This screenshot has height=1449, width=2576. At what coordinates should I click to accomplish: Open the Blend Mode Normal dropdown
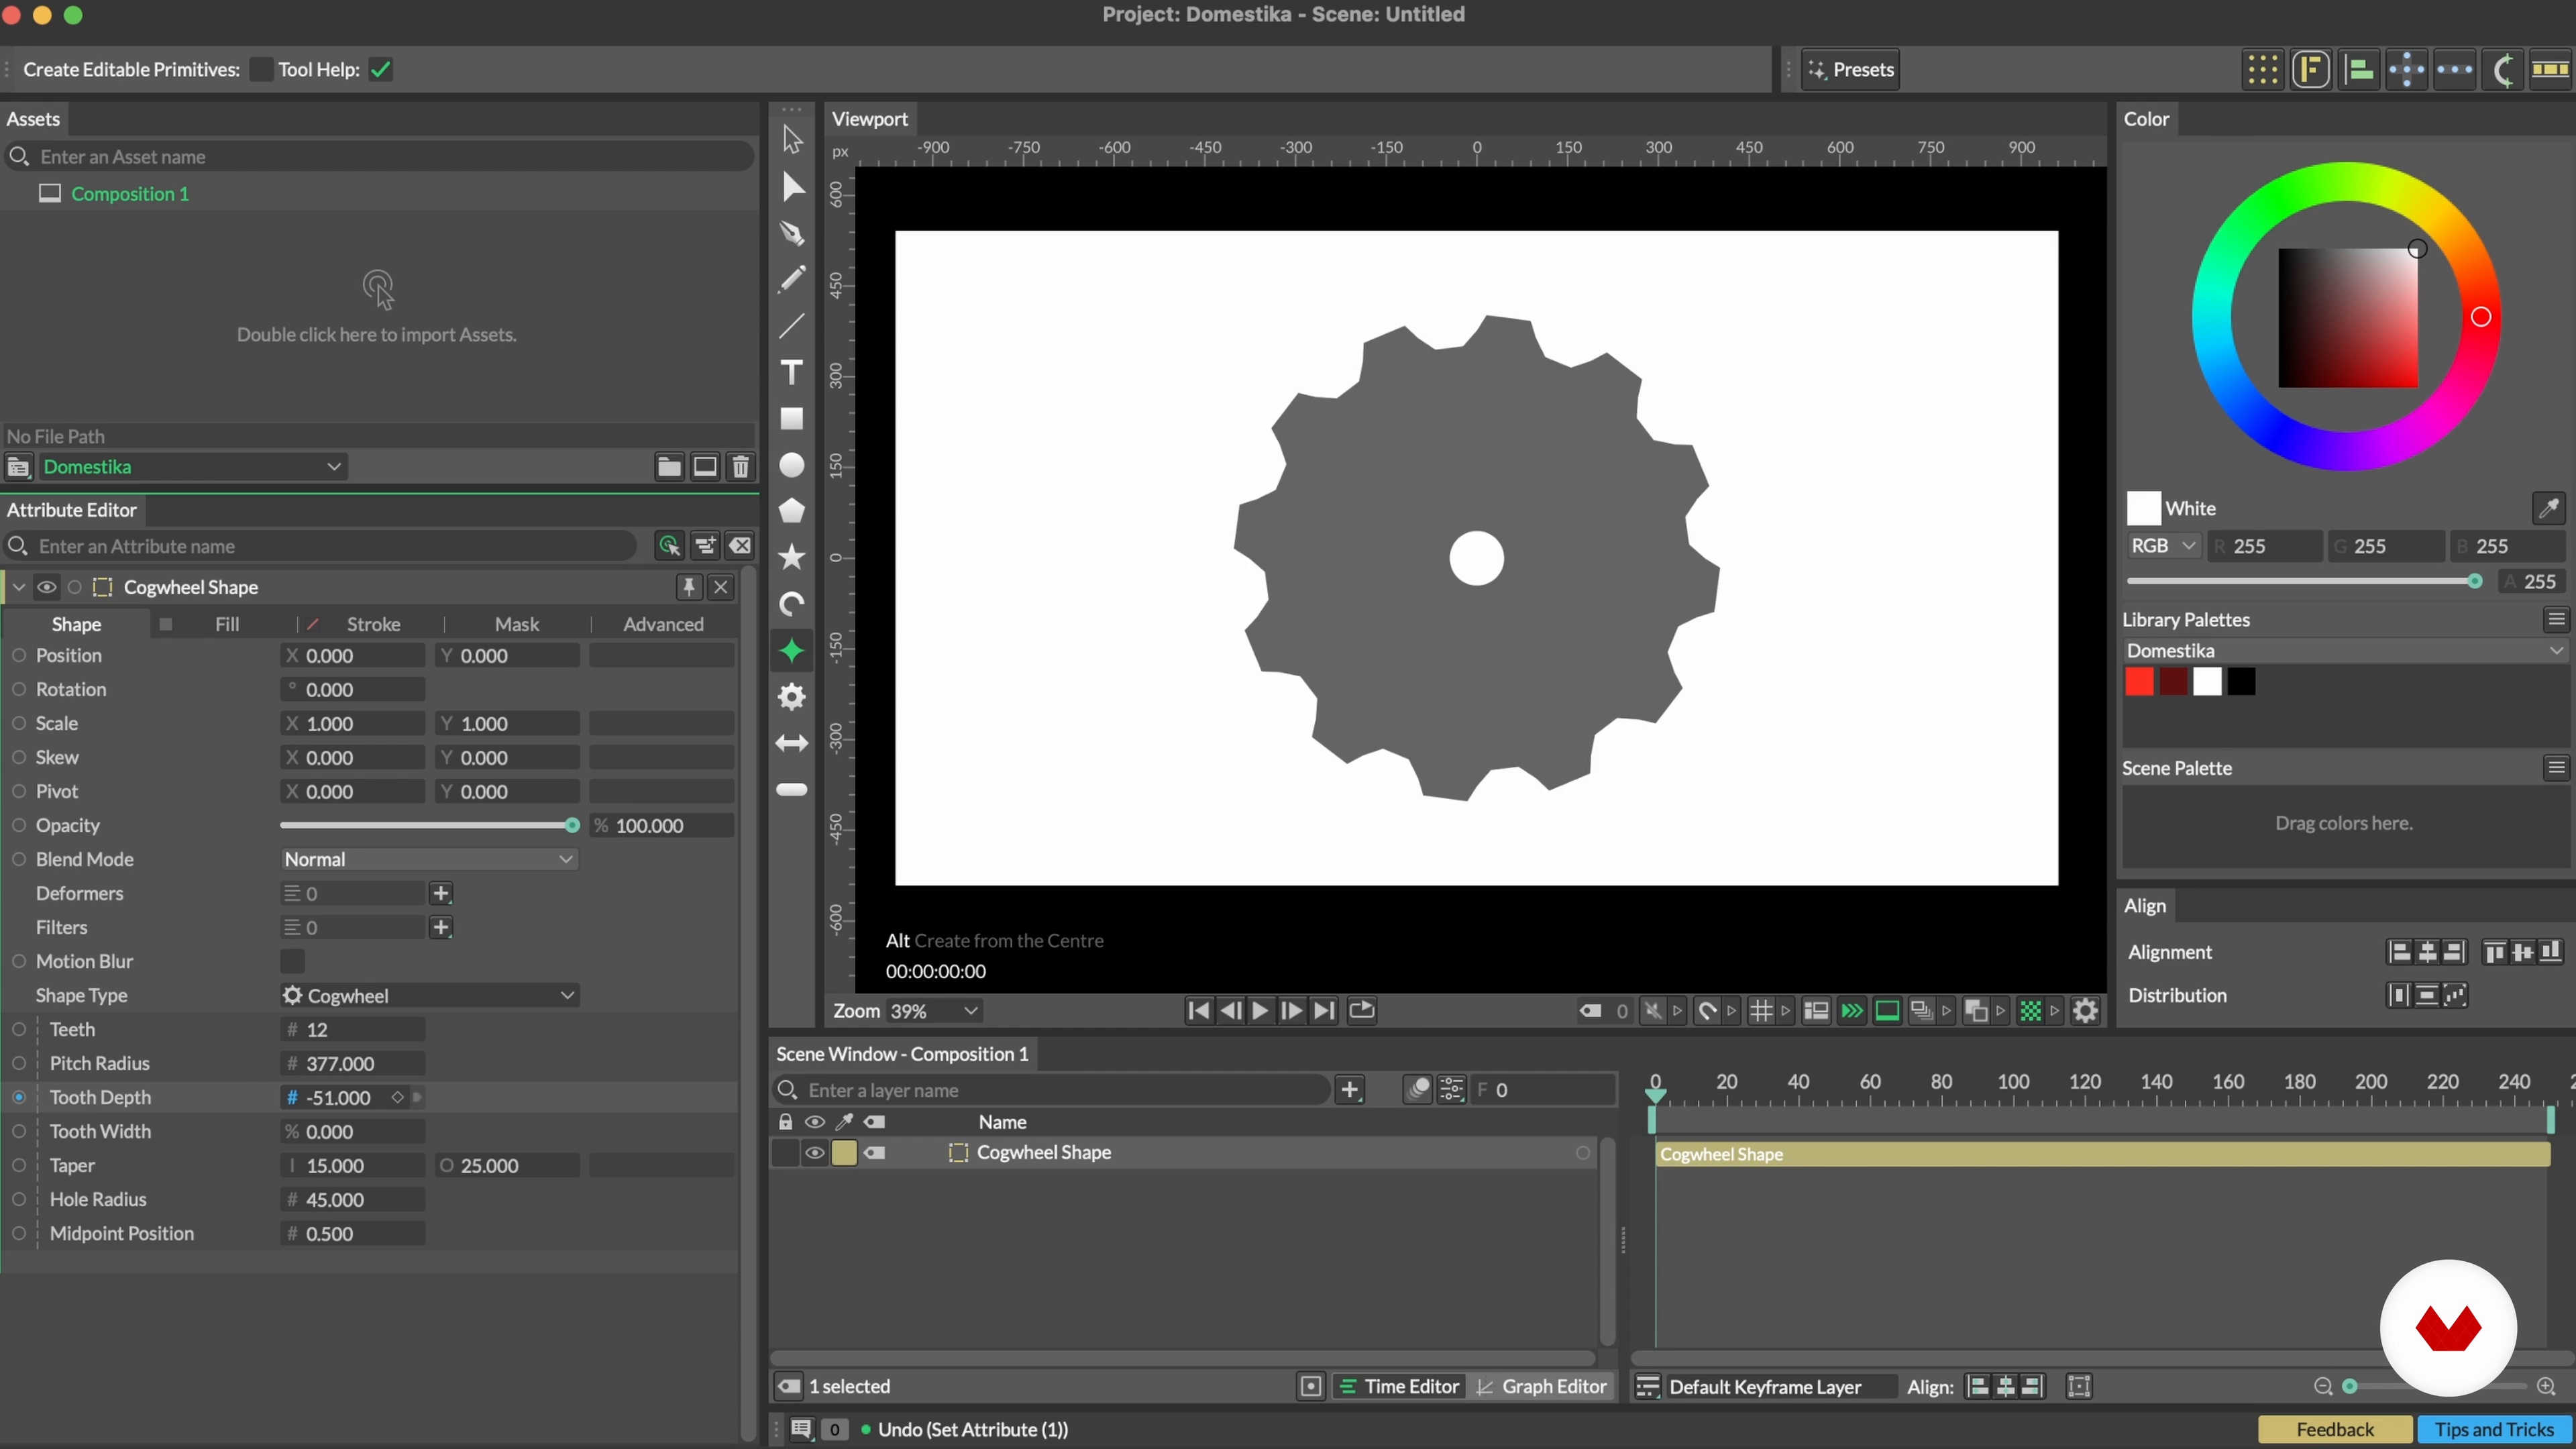(429, 859)
